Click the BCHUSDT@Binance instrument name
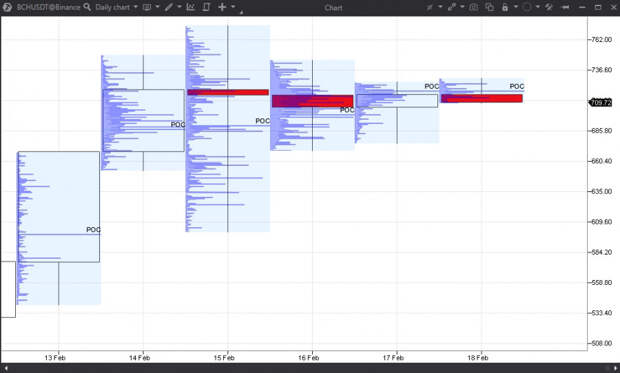The width and height of the screenshot is (620, 373). pyautogui.click(x=48, y=7)
